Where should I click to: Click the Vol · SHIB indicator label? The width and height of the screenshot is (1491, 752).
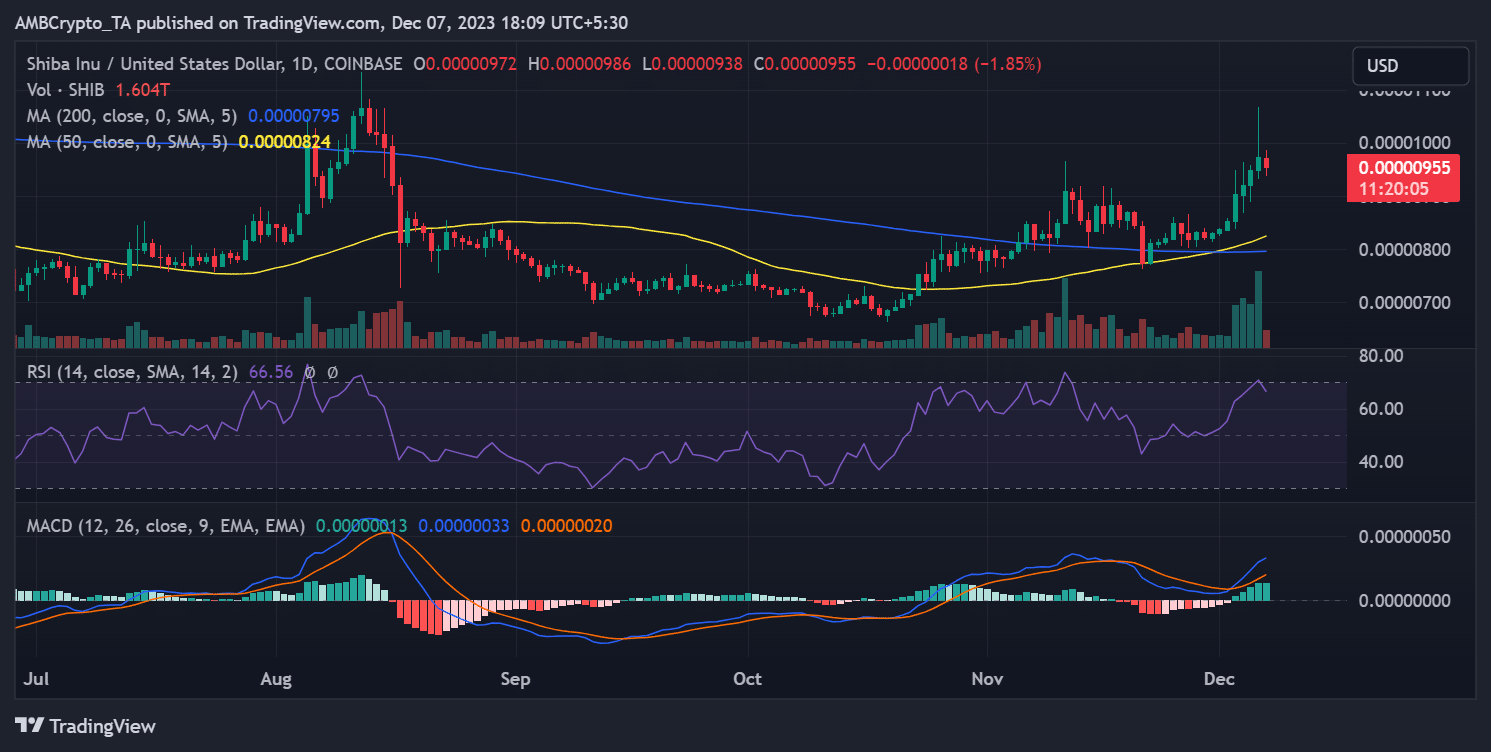64,90
